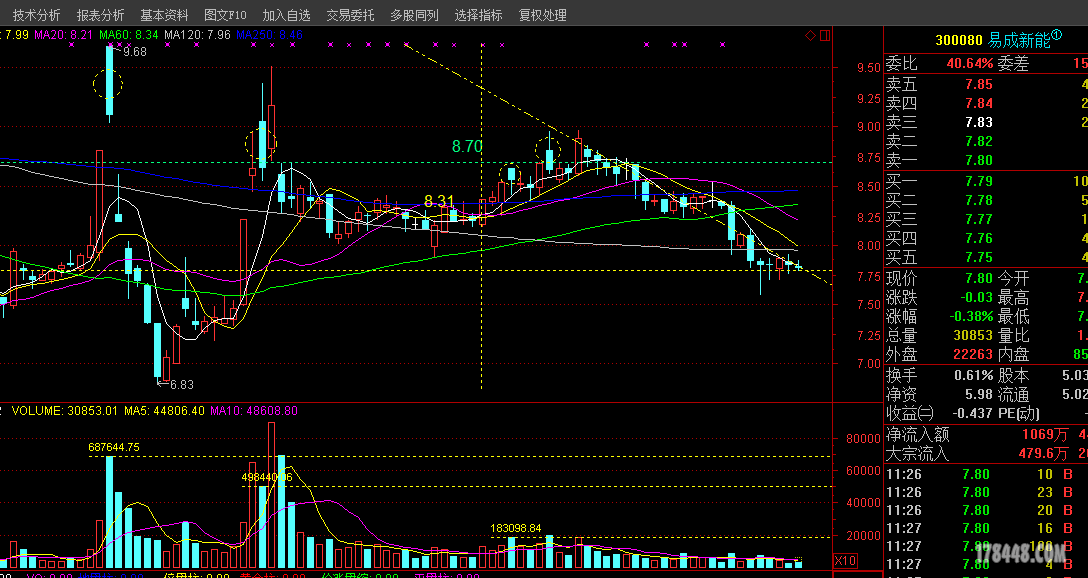This screenshot has width=1088, height=578.
Task: Click the MA250 indicator label
Action: coord(270,34)
